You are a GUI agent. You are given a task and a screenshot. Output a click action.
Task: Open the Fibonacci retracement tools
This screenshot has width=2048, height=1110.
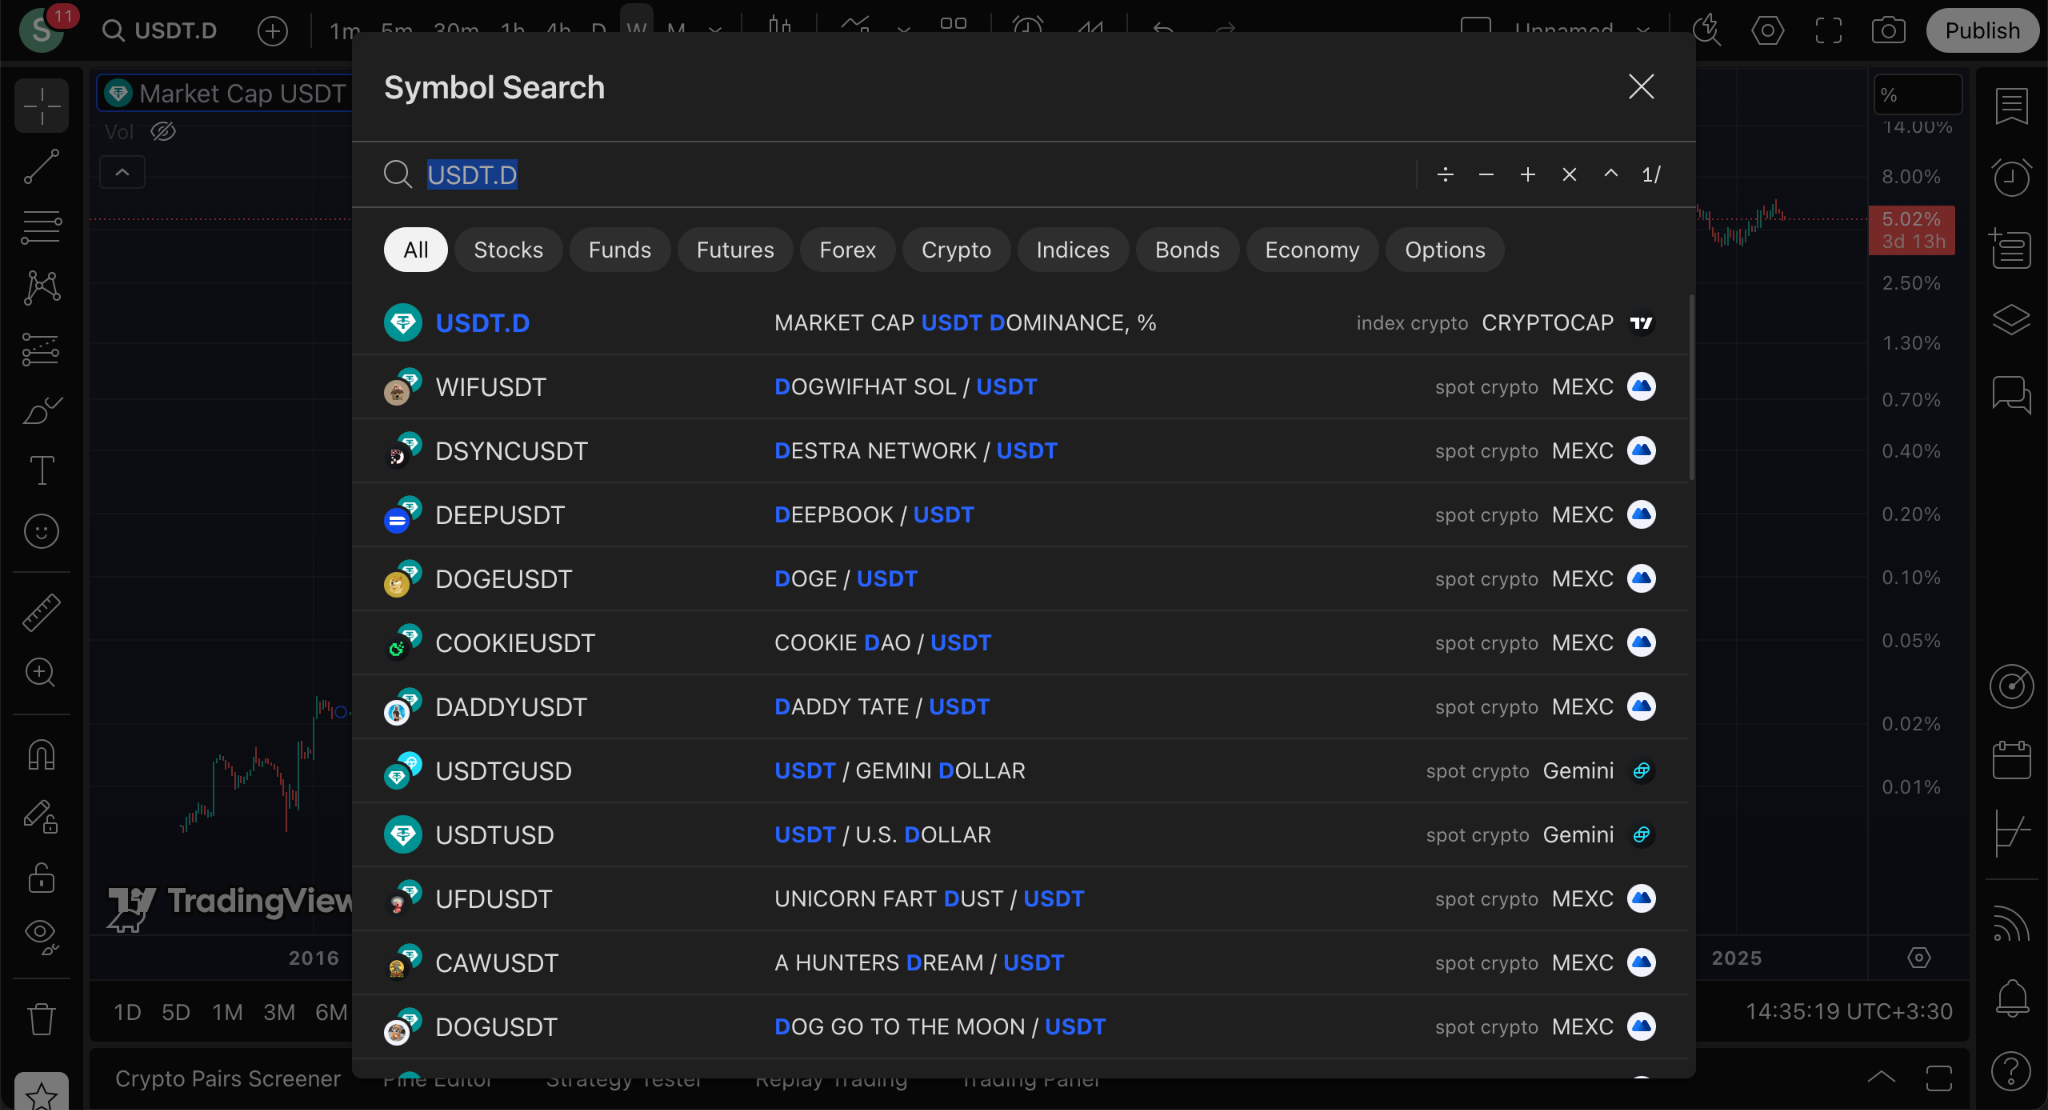(42, 227)
